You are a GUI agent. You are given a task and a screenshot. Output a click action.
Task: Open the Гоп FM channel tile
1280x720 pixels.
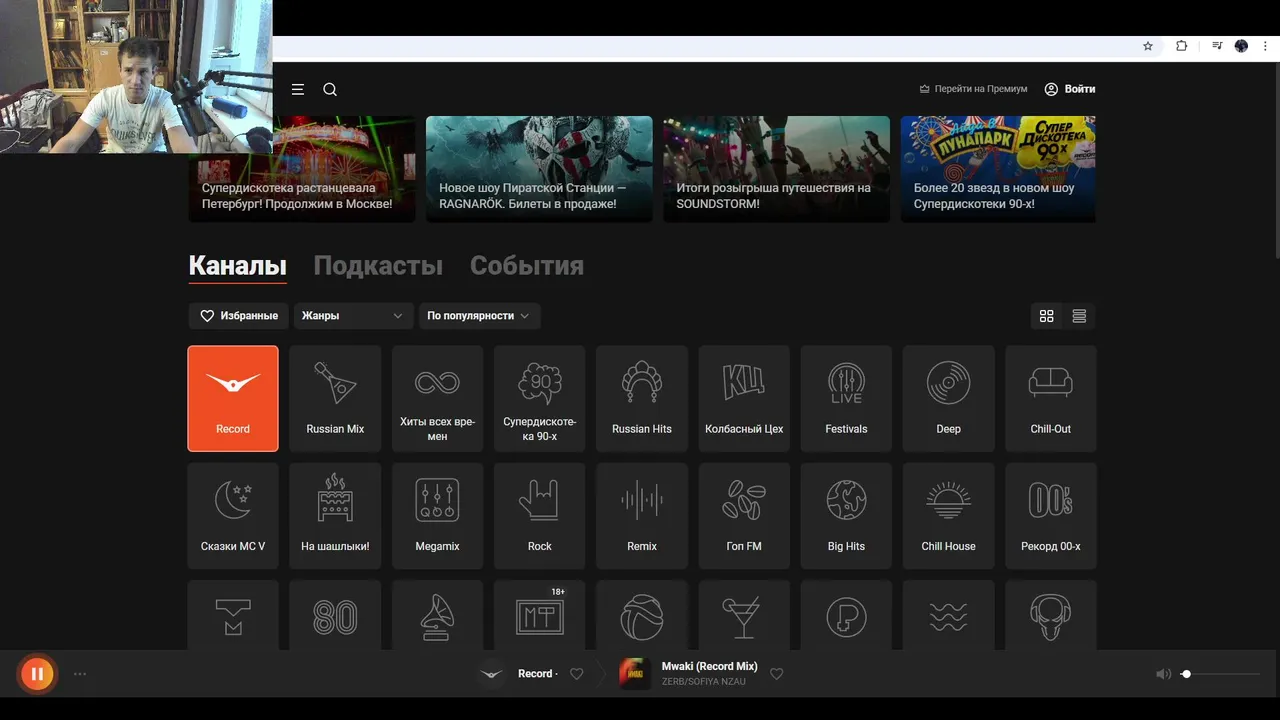(x=744, y=516)
